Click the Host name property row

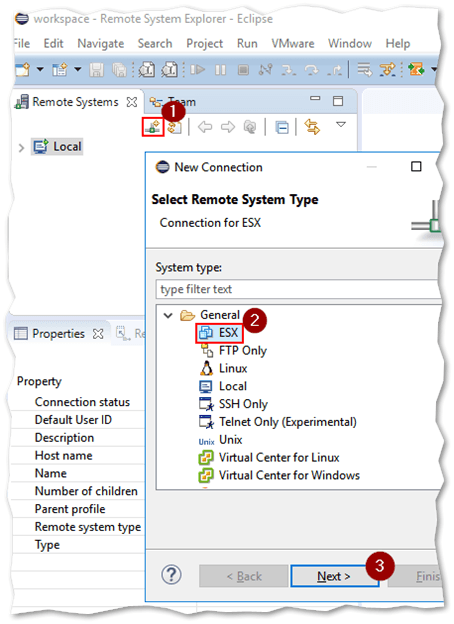click(x=78, y=455)
